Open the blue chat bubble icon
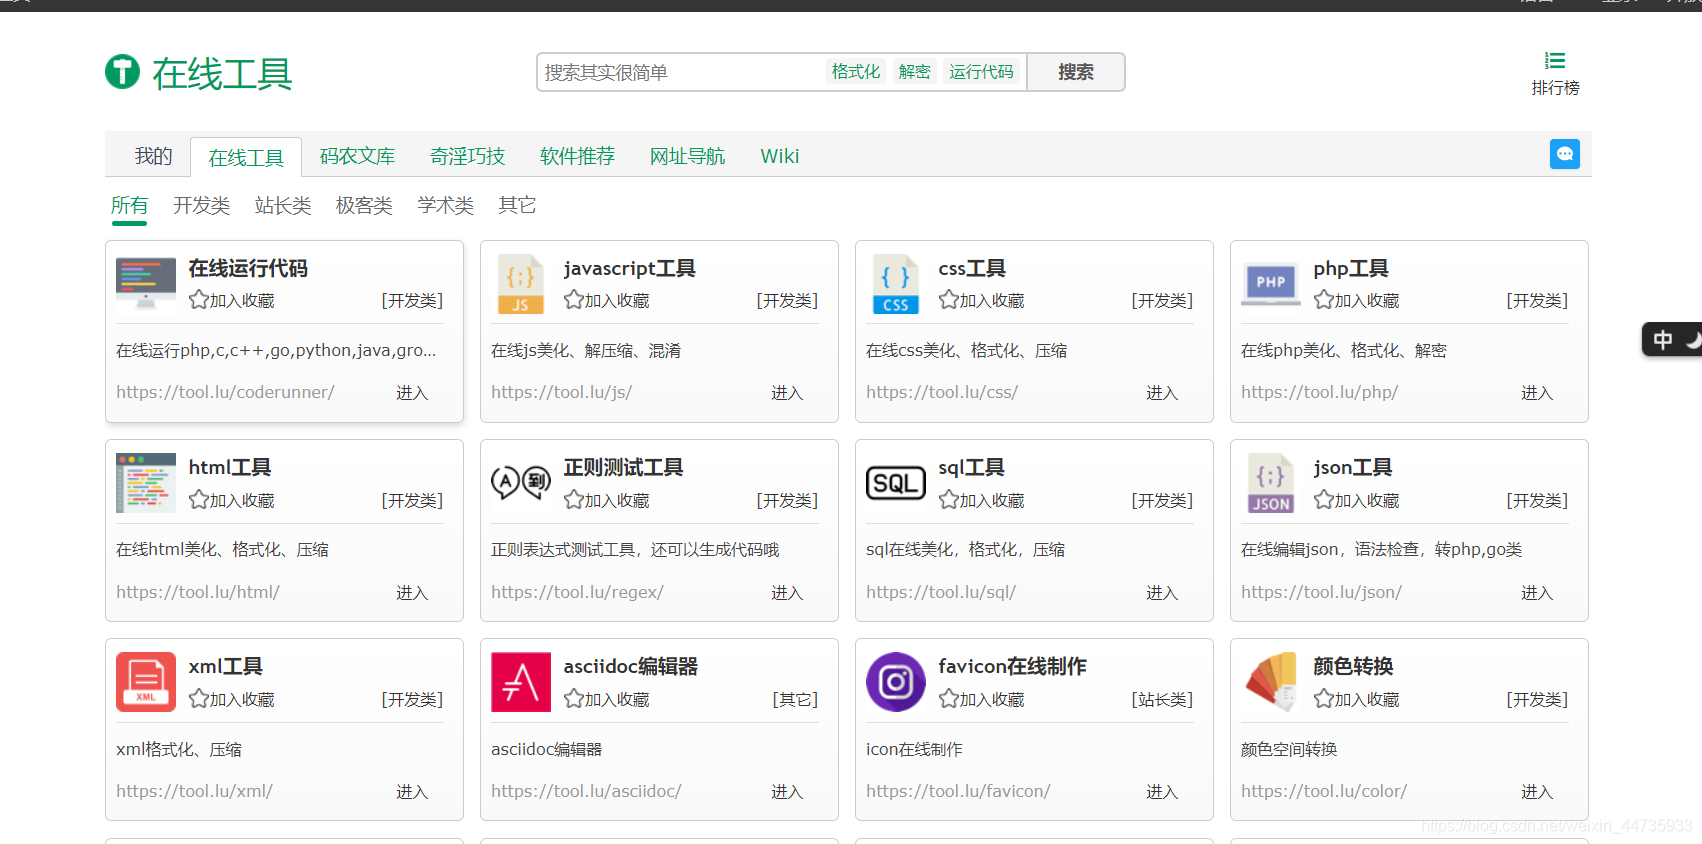Image resolution: width=1702 pixels, height=844 pixels. [x=1565, y=154]
